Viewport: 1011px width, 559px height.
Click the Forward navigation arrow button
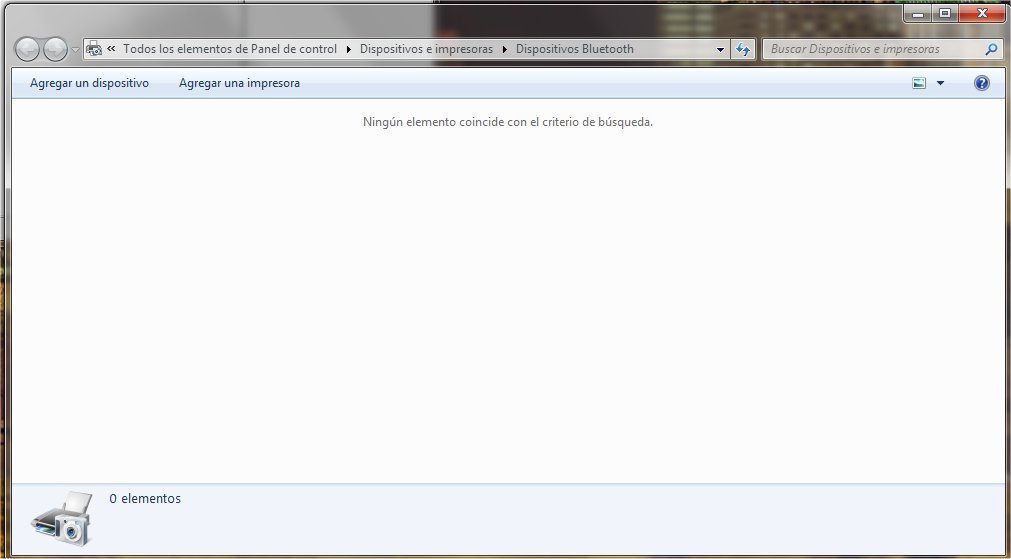pos(56,49)
